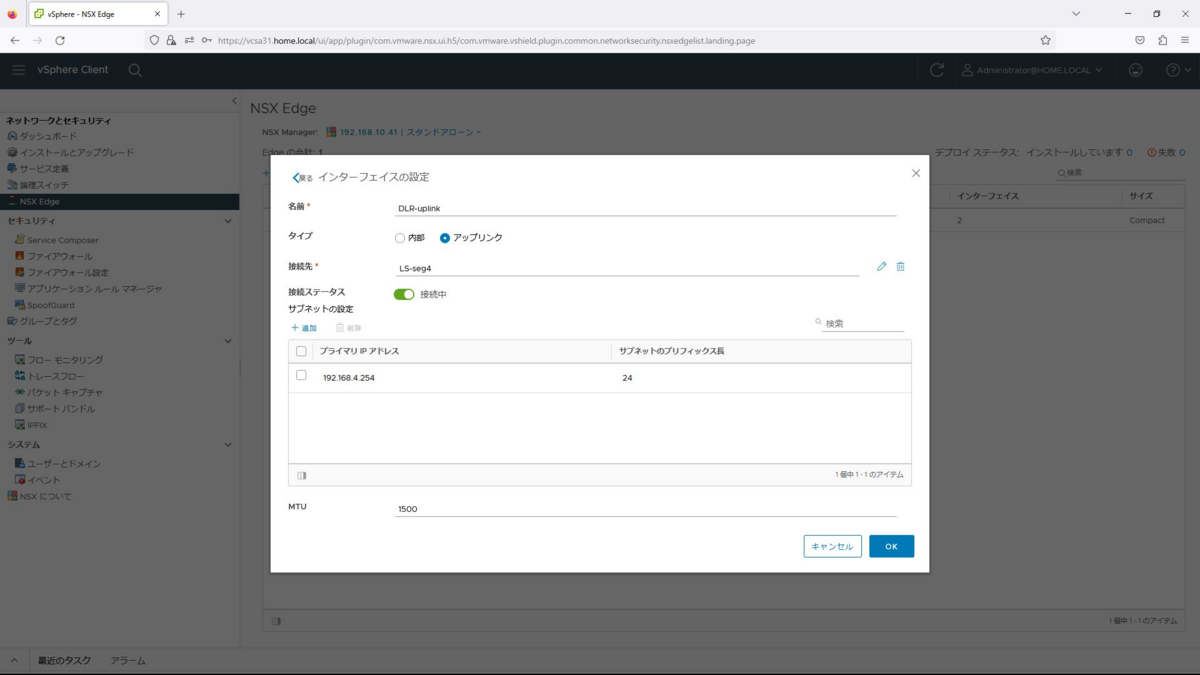This screenshot has height=675, width=1200.
Task: Collapse the セキュリティ section
Action: point(228,220)
